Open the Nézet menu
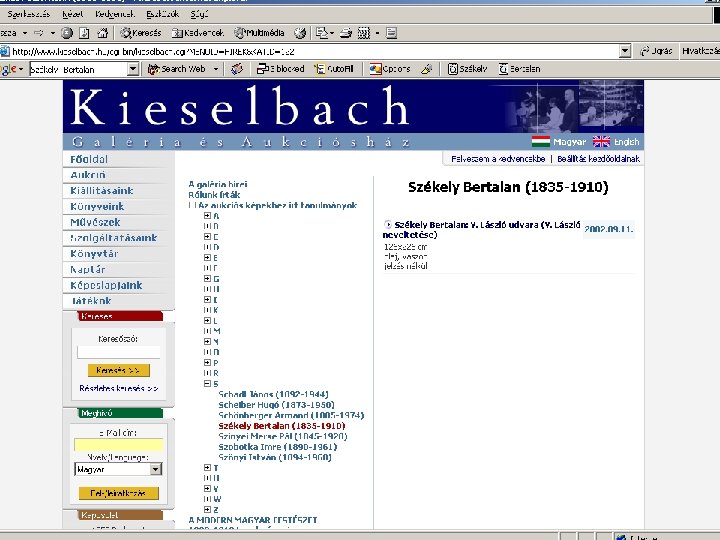The width and height of the screenshot is (720, 540). 73,14
